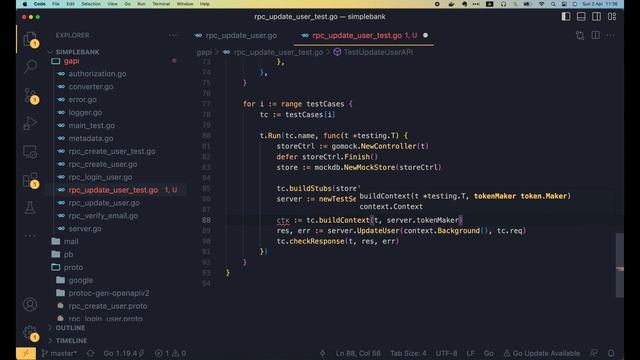Toggle the secondary side bar layout icon
640x360 pixels.
[596, 16]
